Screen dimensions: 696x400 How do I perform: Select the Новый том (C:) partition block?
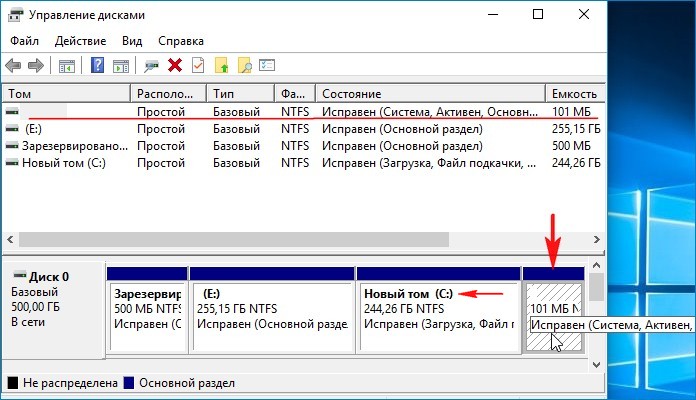click(439, 310)
